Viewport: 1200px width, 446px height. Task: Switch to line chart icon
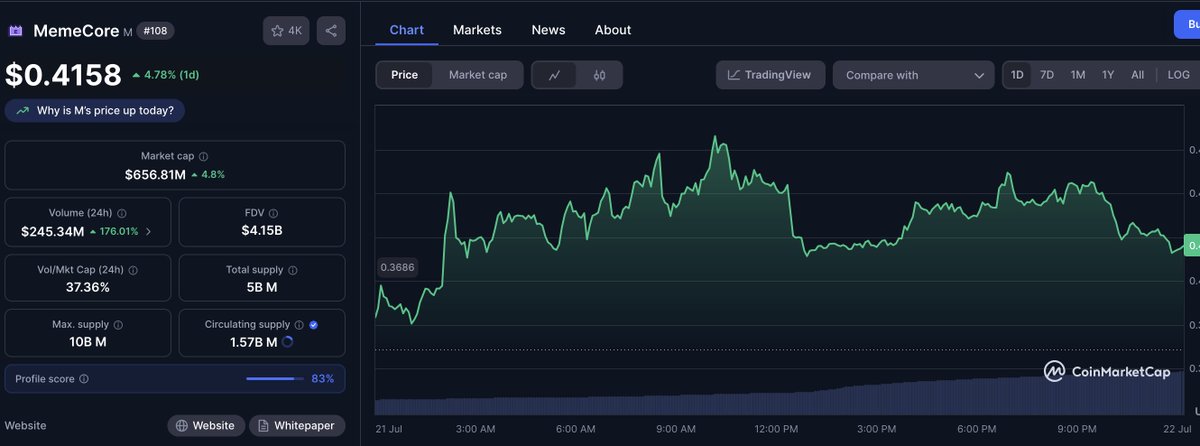555,75
